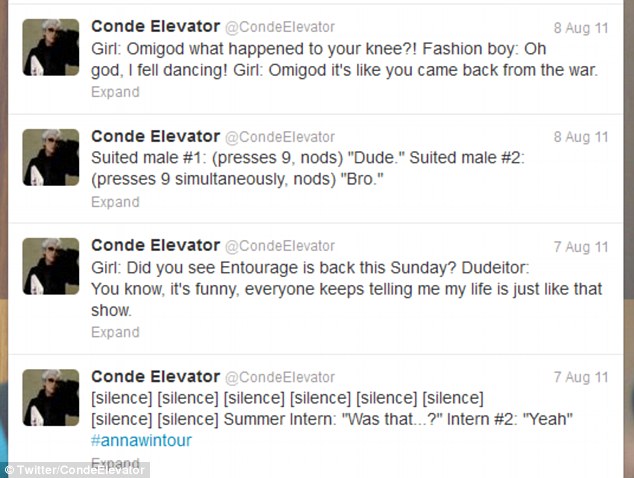Click @CondeElevator handle on Entourage tweet

point(281,247)
